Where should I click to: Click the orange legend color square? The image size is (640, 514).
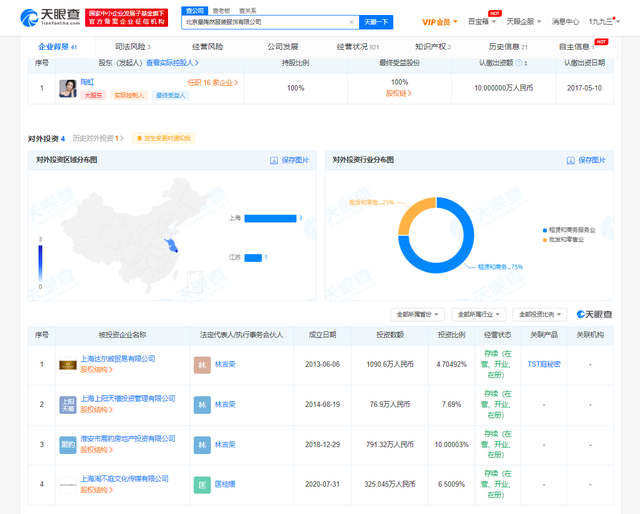[545, 240]
